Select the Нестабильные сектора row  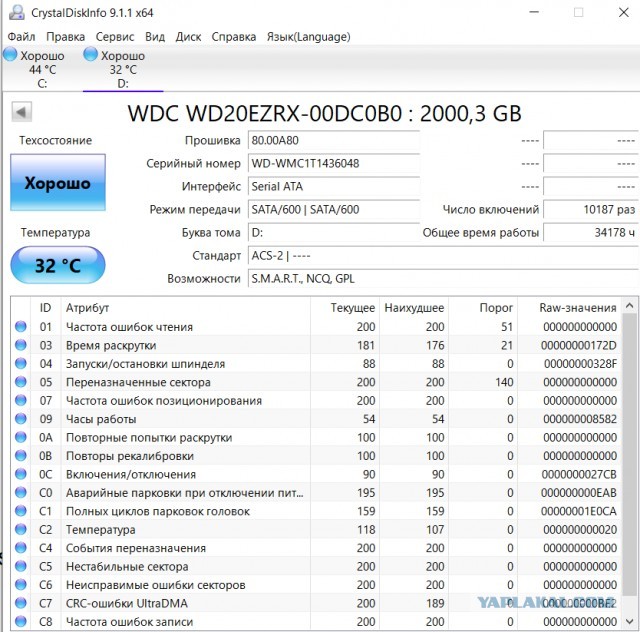coord(316,566)
